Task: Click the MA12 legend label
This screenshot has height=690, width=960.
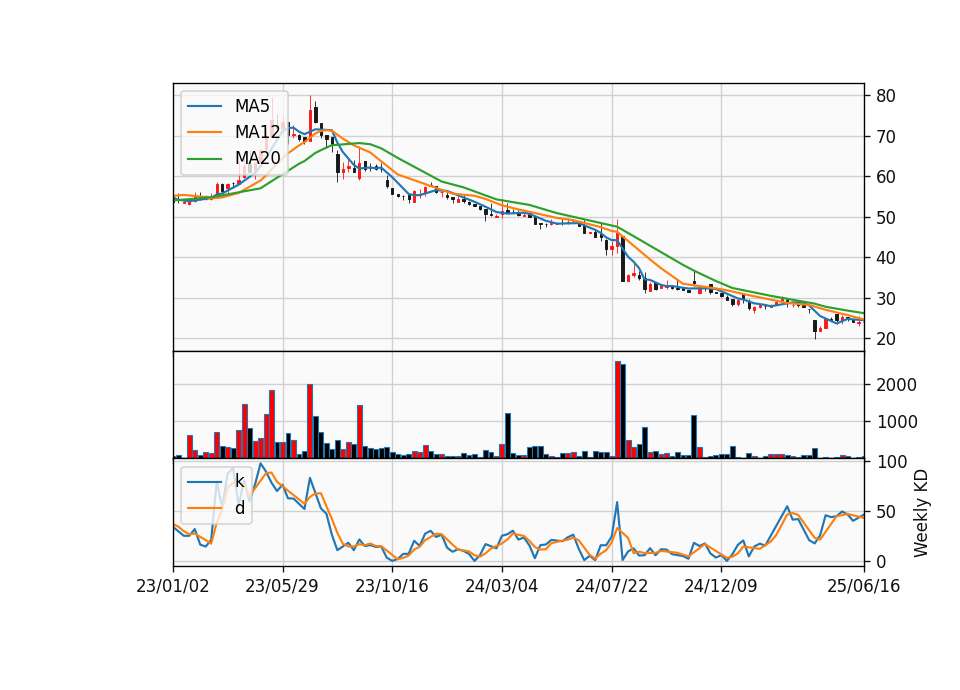Action: (x=257, y=132)
